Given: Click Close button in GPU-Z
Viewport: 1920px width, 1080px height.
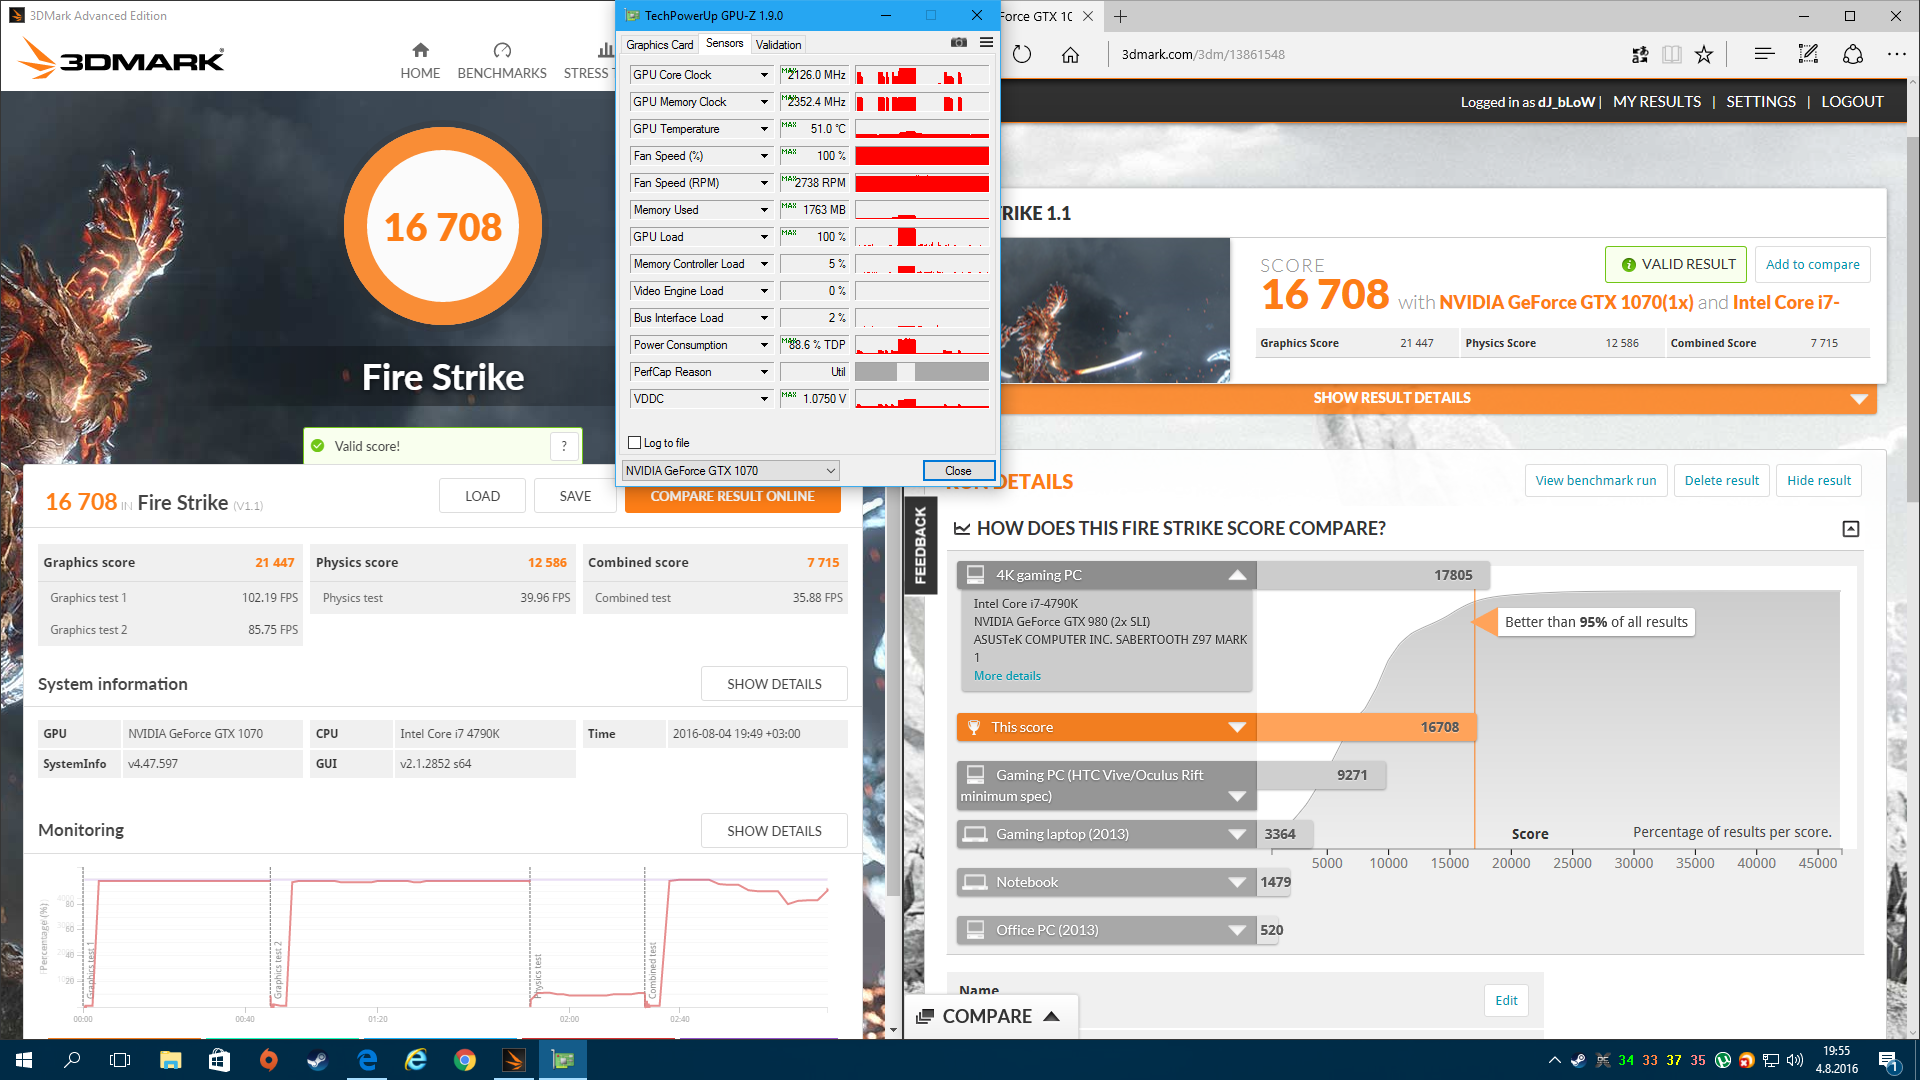Looking at the screenshot, I should [958, 471].
